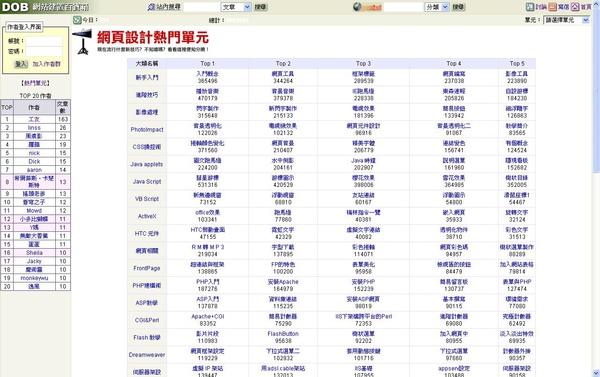Click search button next to 文章 dropdown
Screen dimensions: 600x377
pyautogui.click(x=261, y=7)
